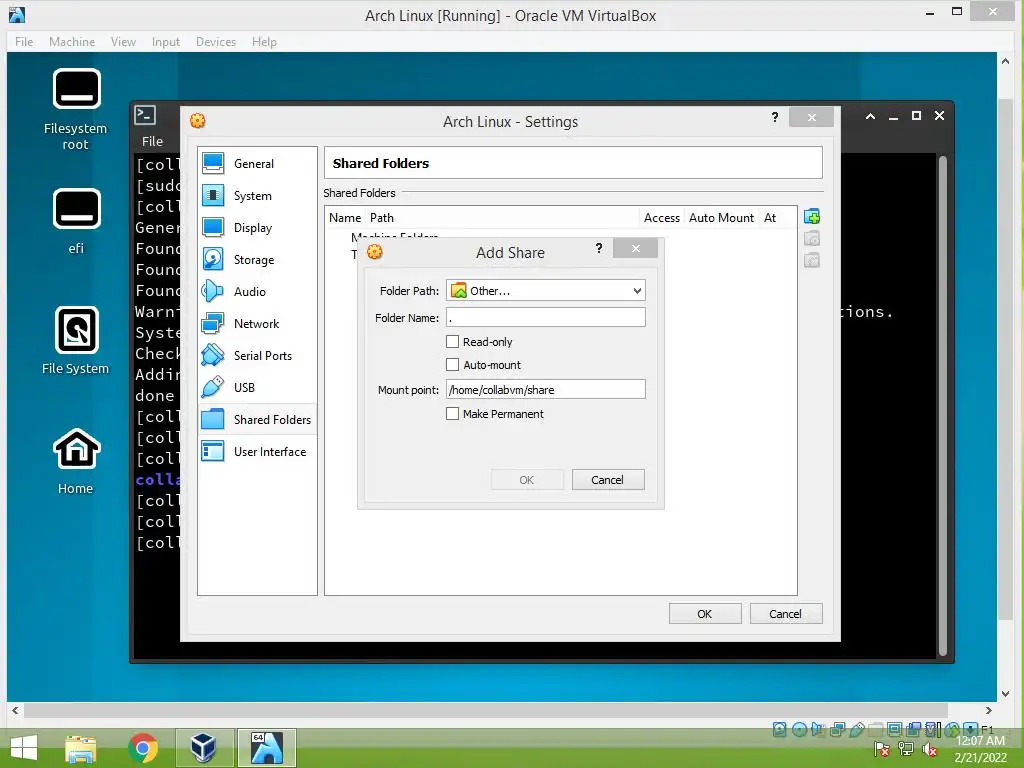Click the Add Share help question mark
The width and height of the screenshot is (1024, 768).
[599, 248]
